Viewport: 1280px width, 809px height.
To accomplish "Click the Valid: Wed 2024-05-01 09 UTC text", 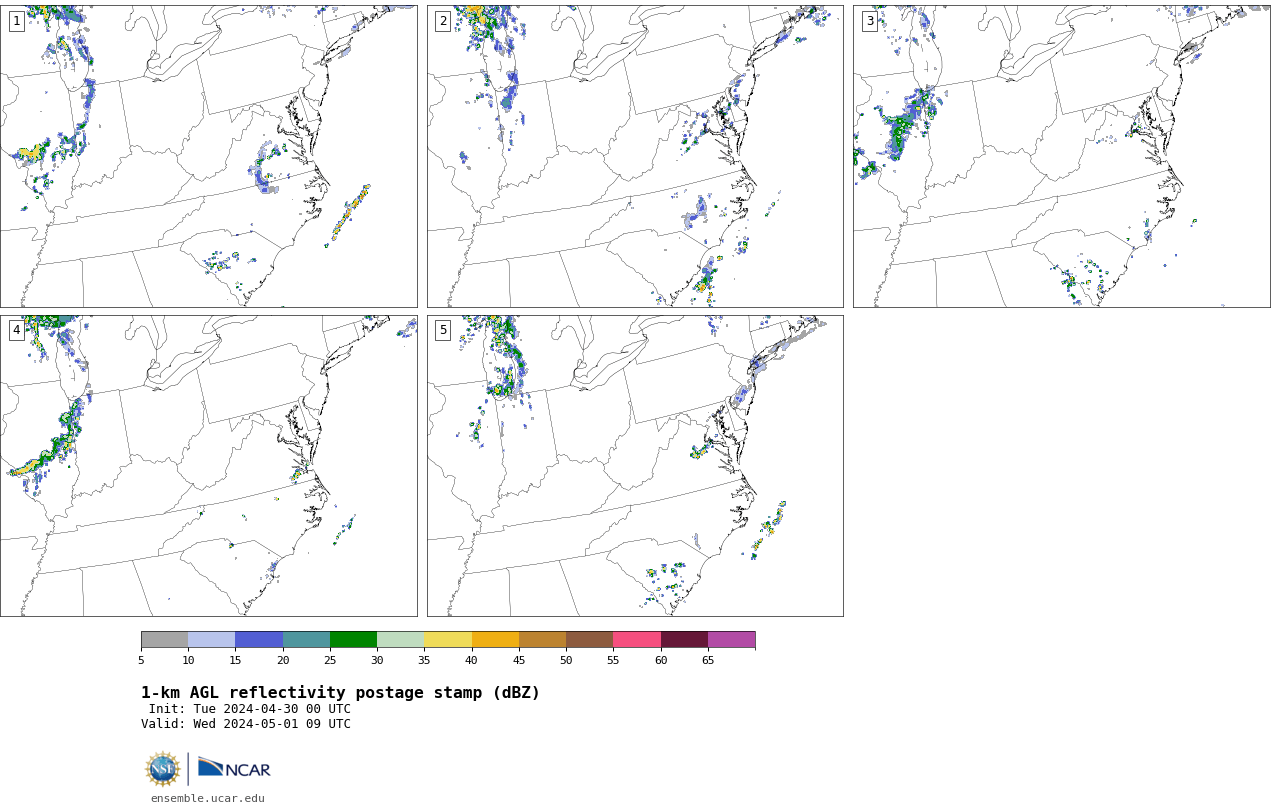I will coord(246,724).
